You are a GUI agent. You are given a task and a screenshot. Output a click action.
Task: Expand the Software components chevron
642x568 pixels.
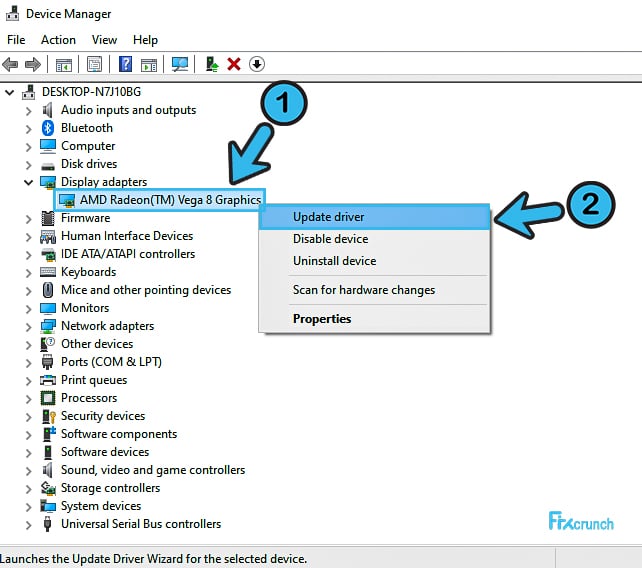click(28, 435)
